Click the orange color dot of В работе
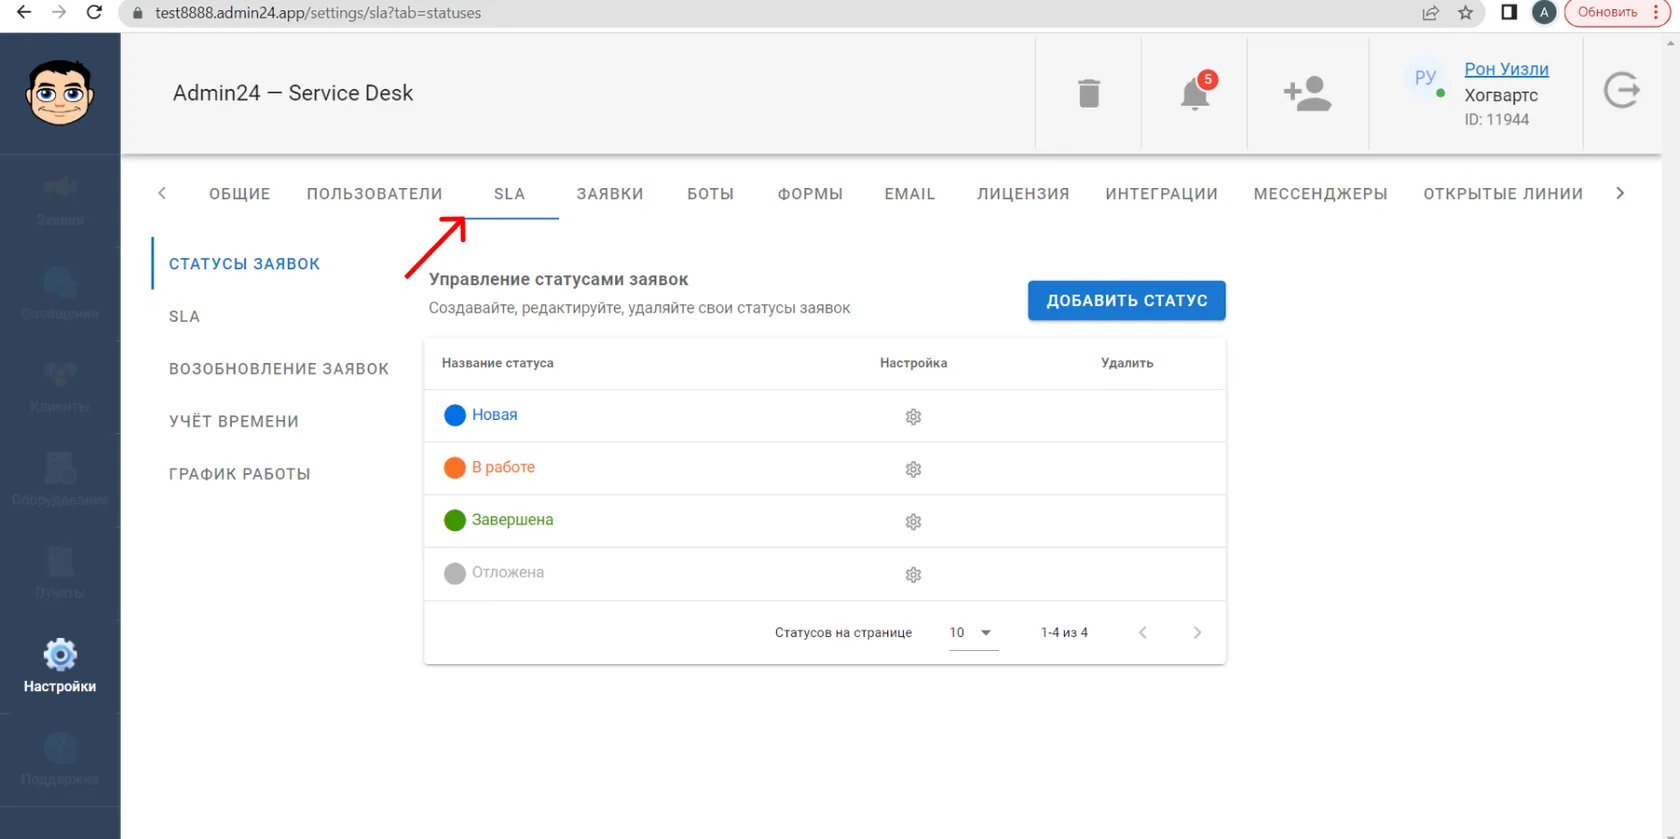The height and width of the screenshot is (839, 1680). (x=455, y=468)
